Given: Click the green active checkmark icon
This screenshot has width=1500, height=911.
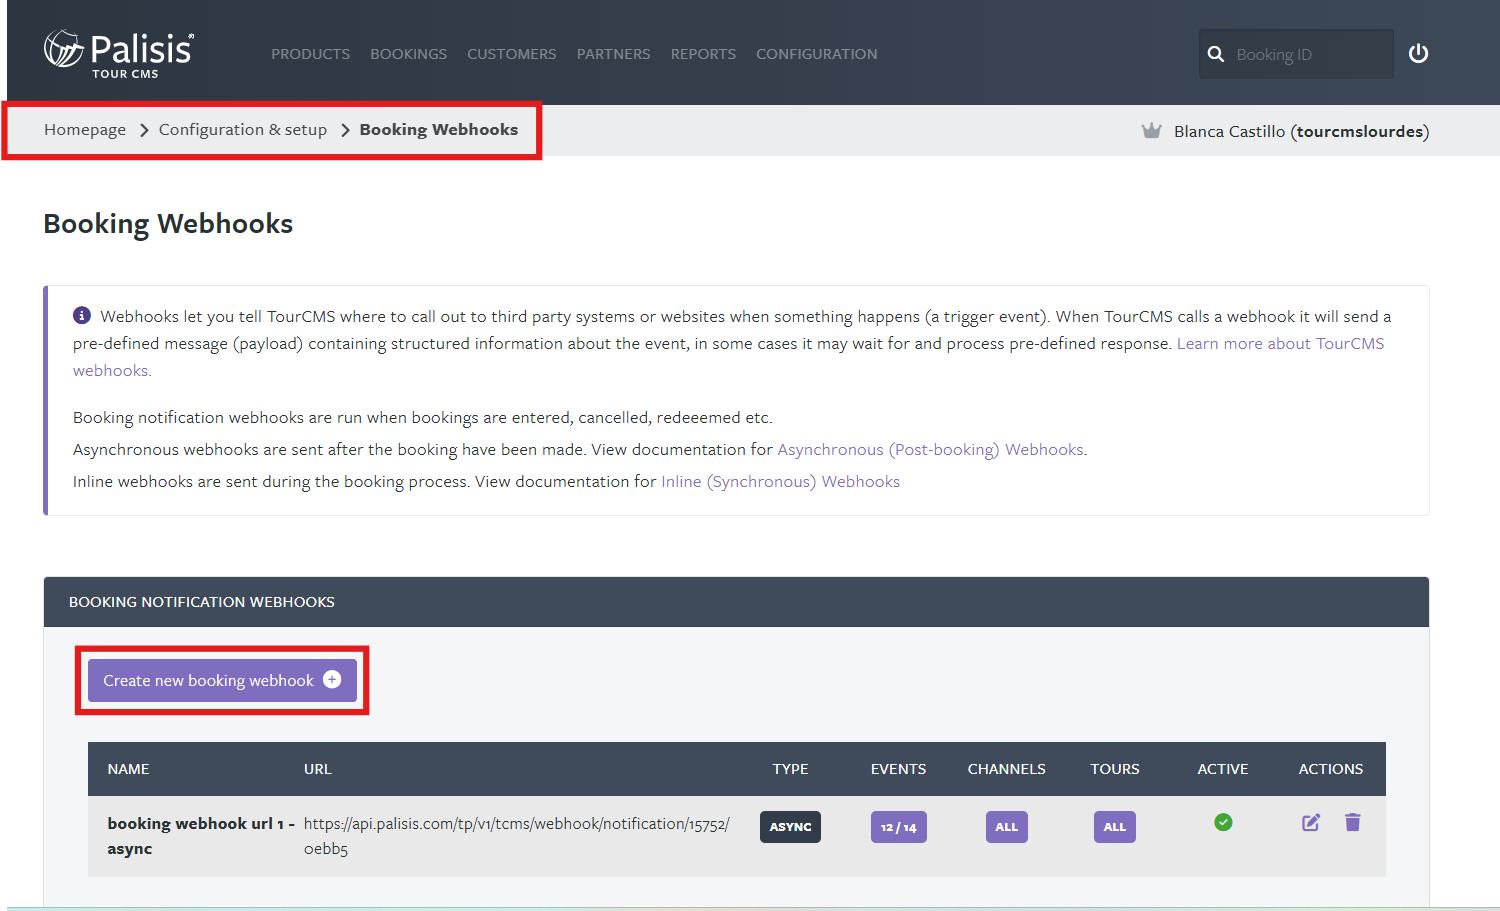Looking at the screenshot, I should point(1223,823).
